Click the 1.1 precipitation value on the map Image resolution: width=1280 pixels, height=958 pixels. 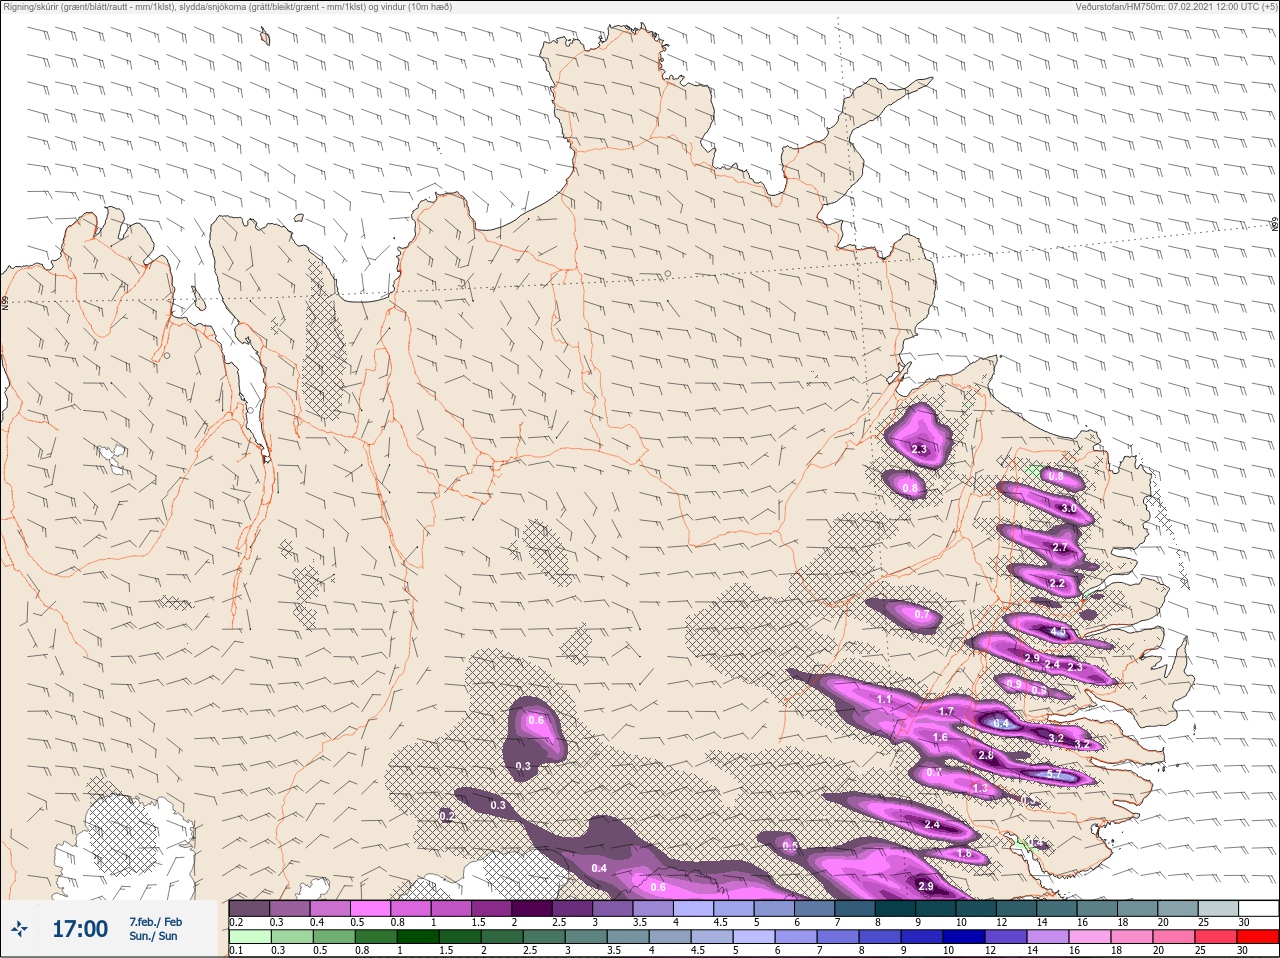point(884,699)
